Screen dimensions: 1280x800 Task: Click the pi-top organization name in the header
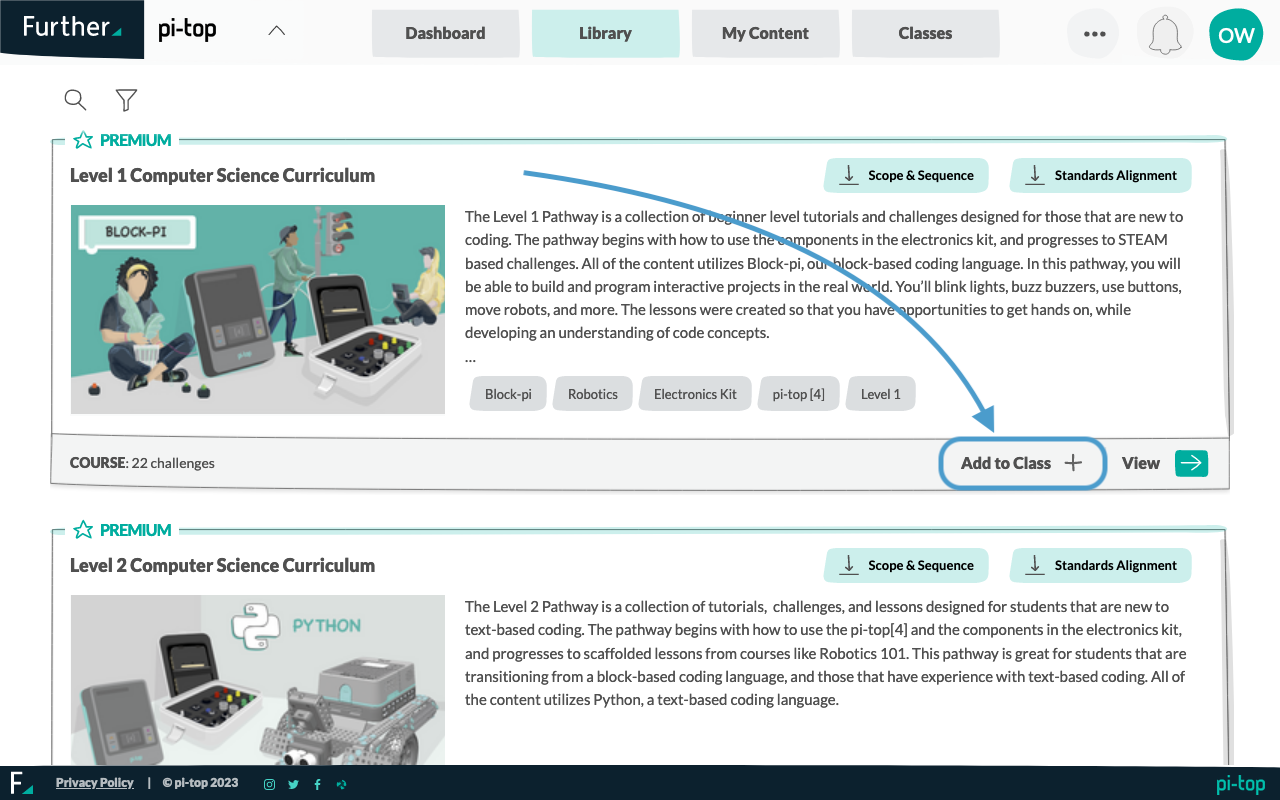coord(187,30)
